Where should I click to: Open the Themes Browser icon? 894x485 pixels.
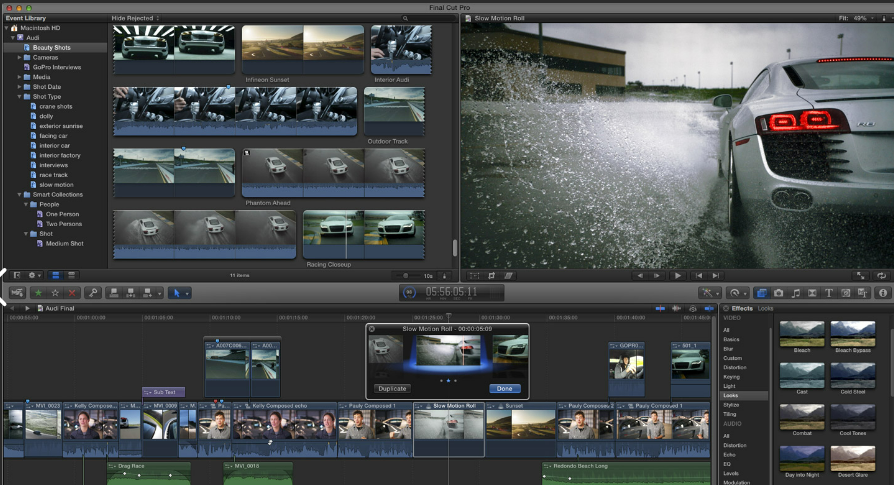862,293
